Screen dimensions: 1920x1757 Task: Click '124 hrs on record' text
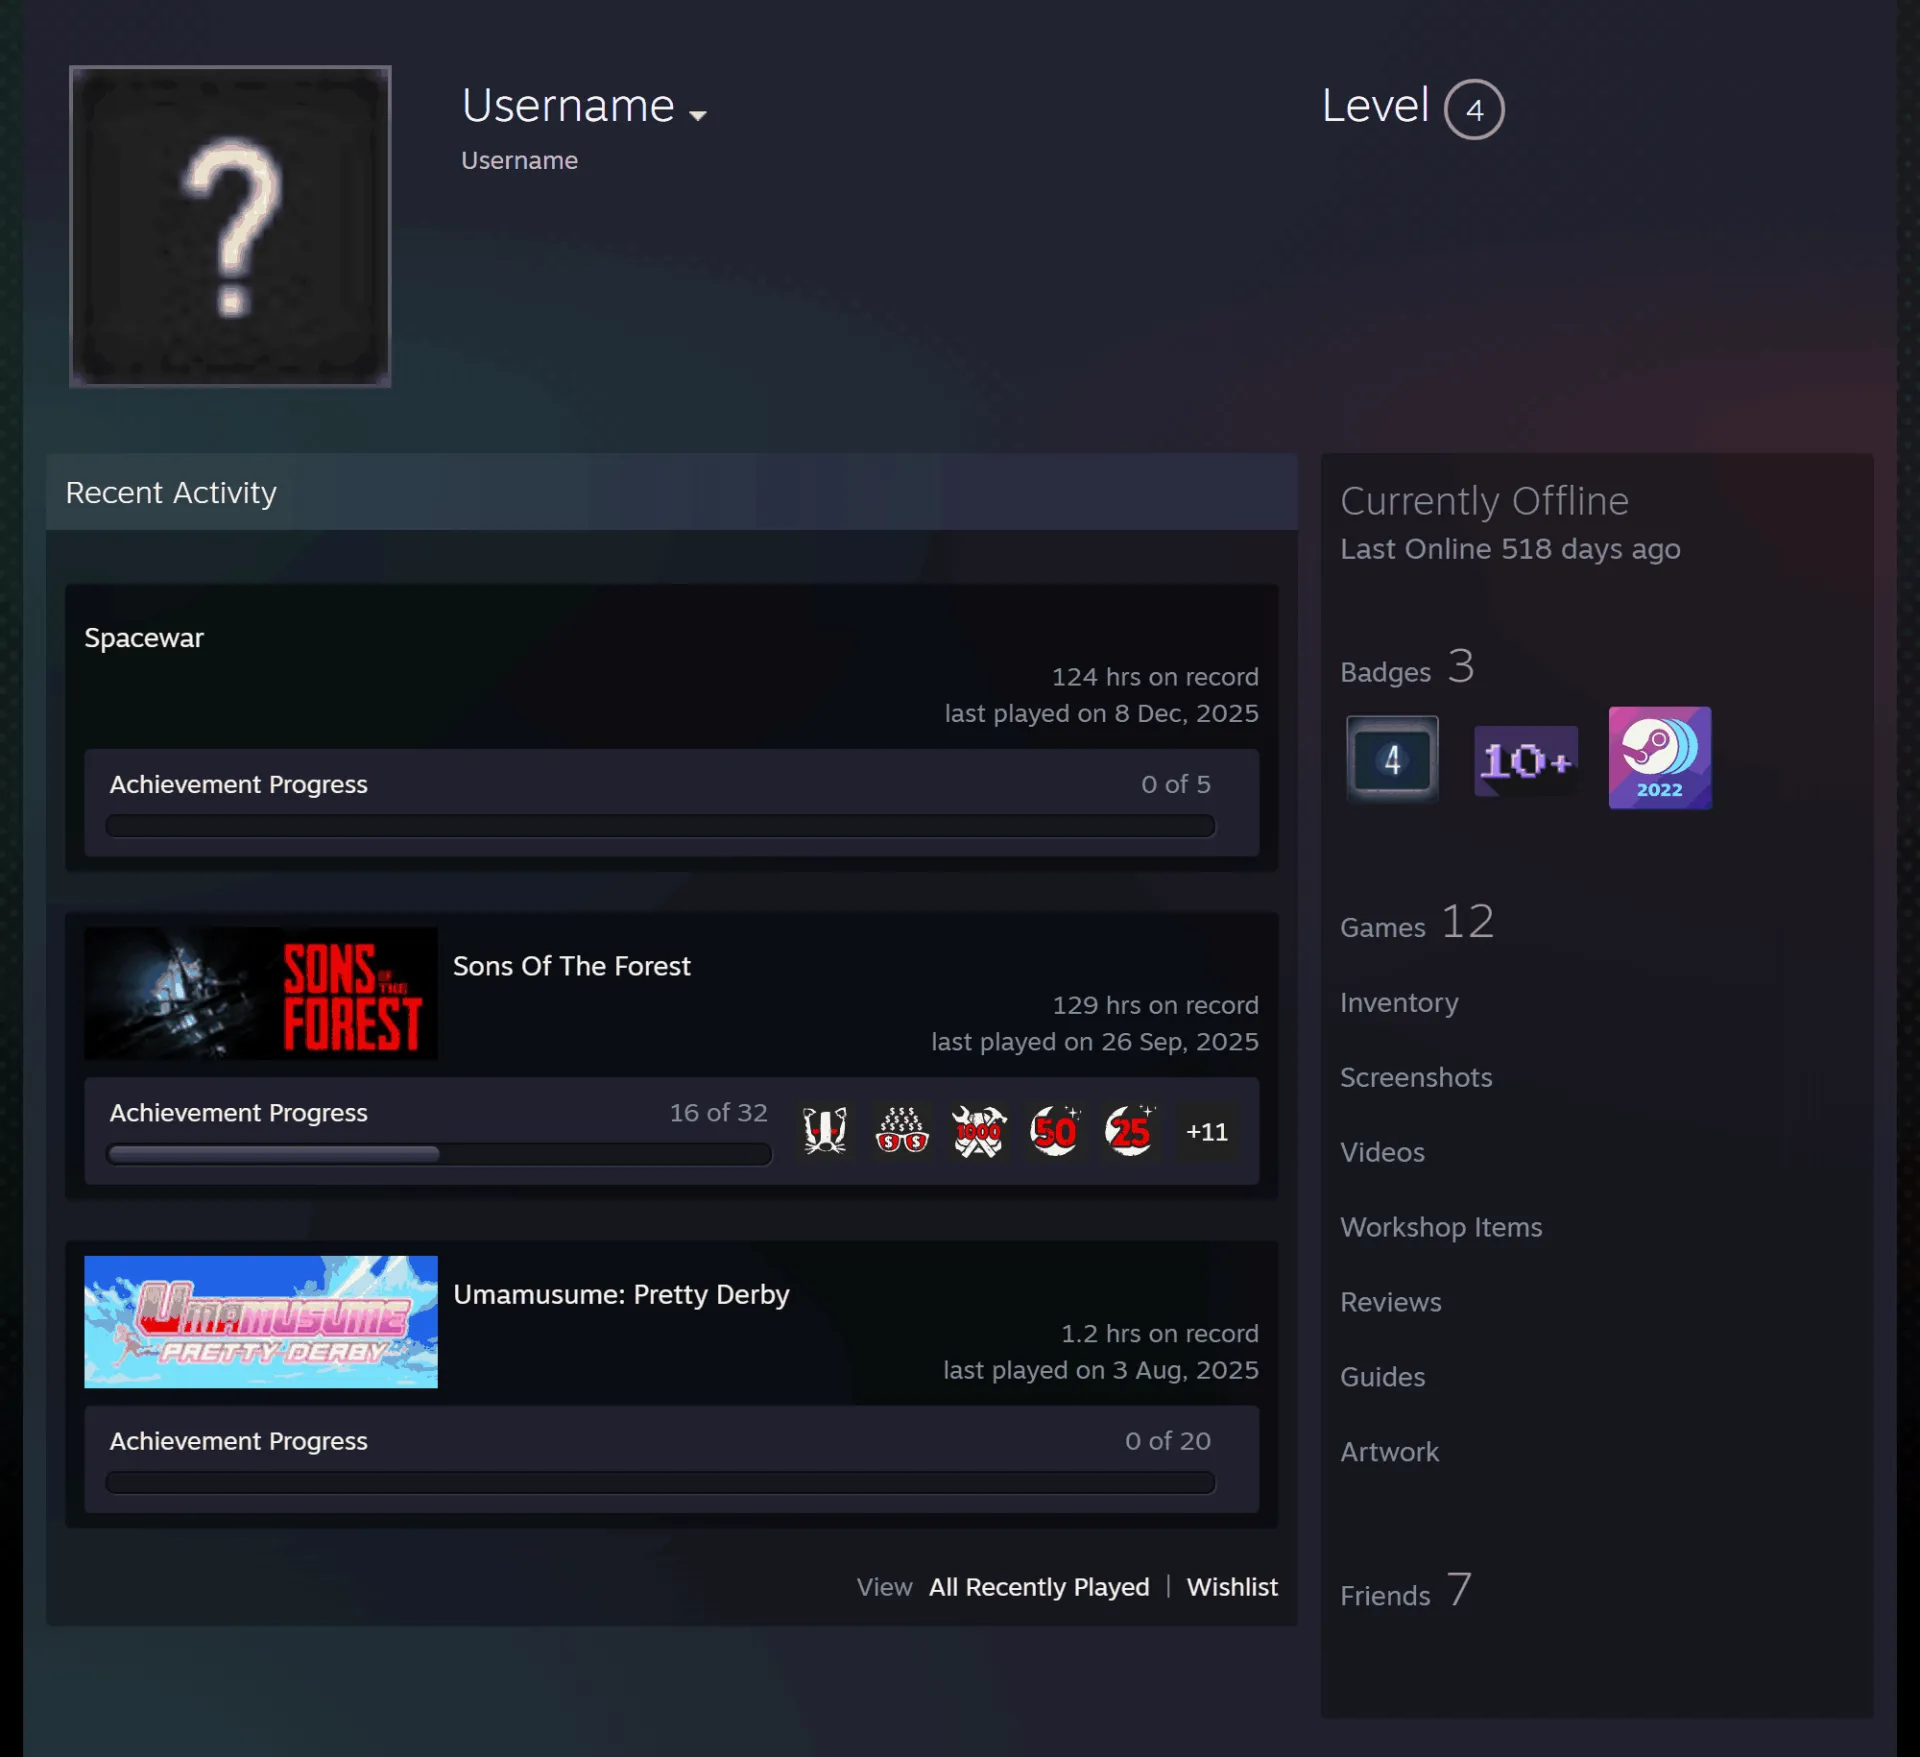pyautogui.click(x=1155, y=677)
